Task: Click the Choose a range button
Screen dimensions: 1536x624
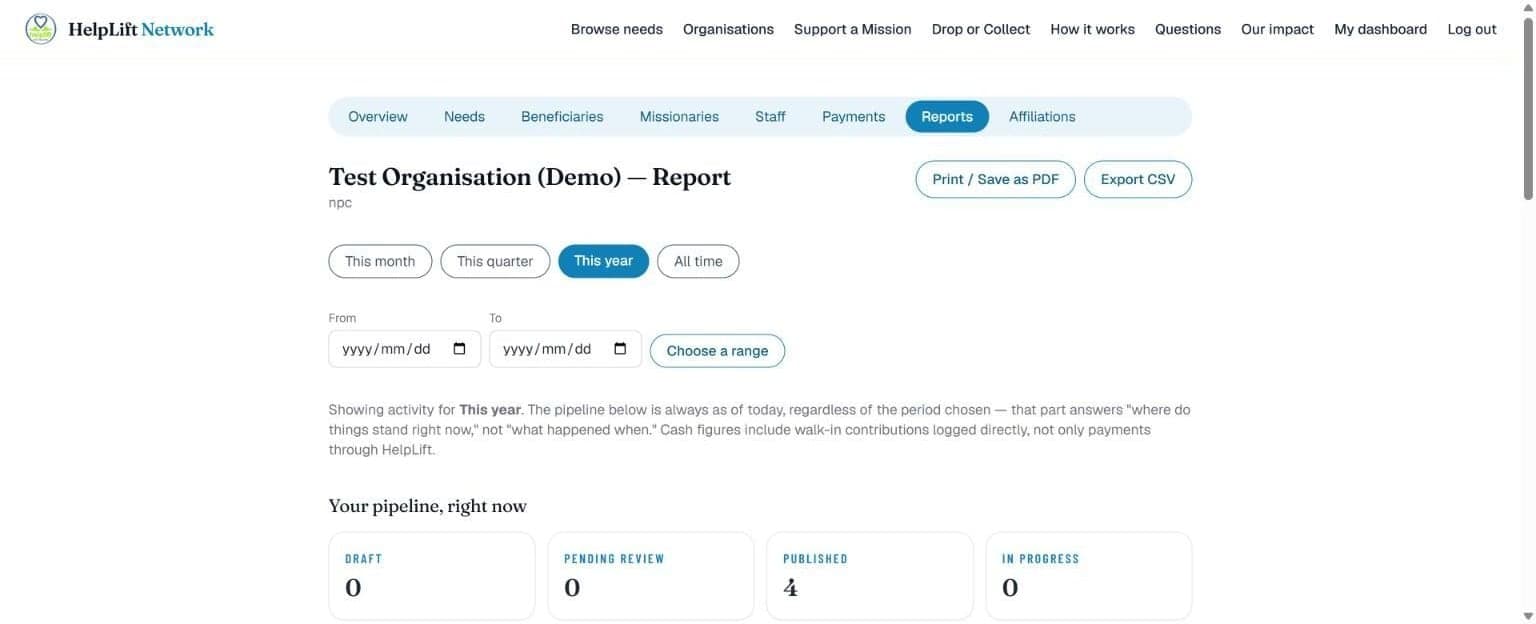Action: (x=717, y=351)
